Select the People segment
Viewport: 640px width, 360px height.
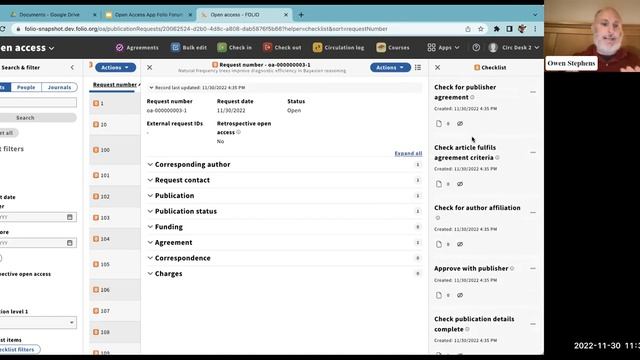coord(26,87)
